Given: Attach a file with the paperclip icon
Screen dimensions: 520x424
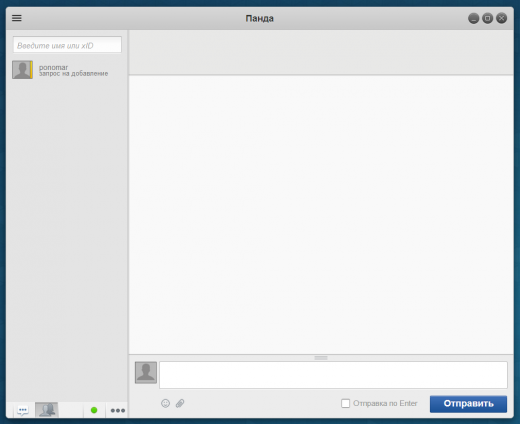Looking at the screenshot, I should (180, 403).
